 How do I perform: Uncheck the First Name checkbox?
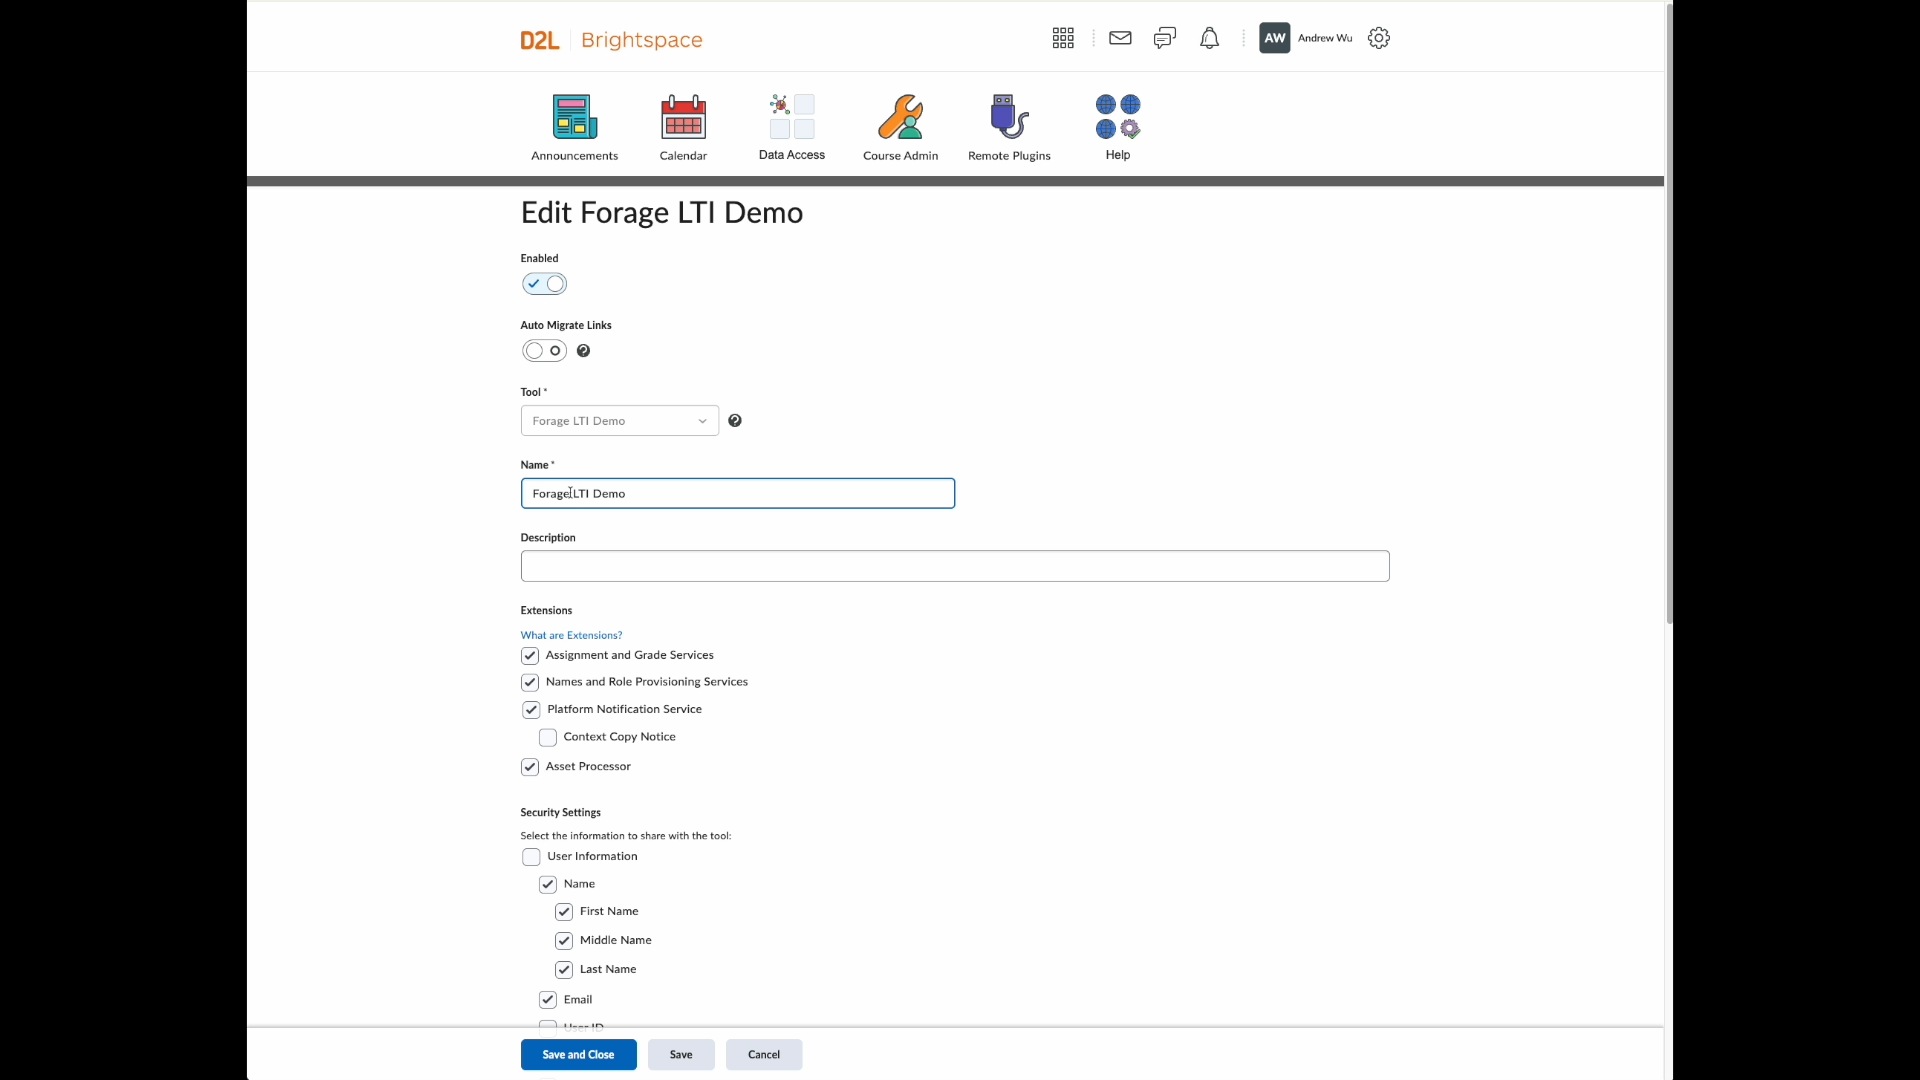[564, 912]
